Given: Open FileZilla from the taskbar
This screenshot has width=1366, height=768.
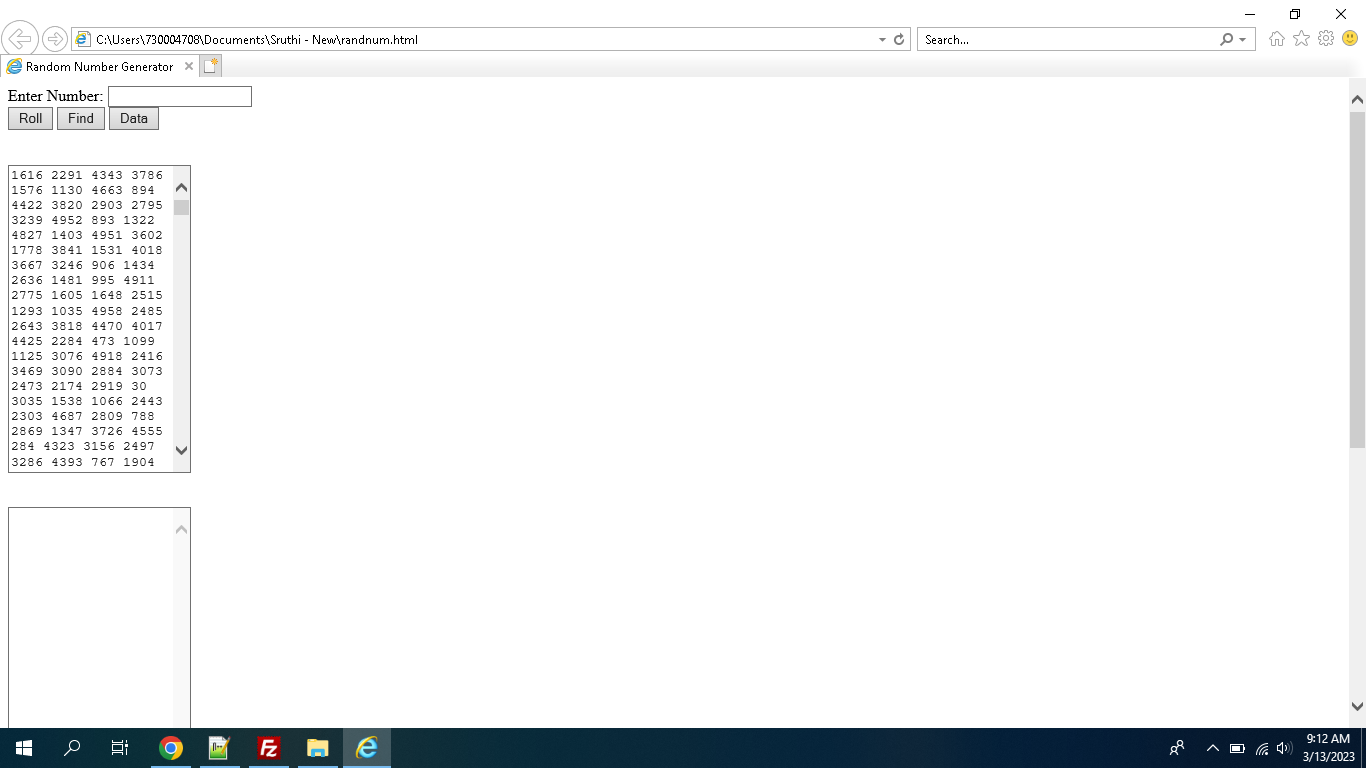Looking at the screenshot, I should (268, 748).
